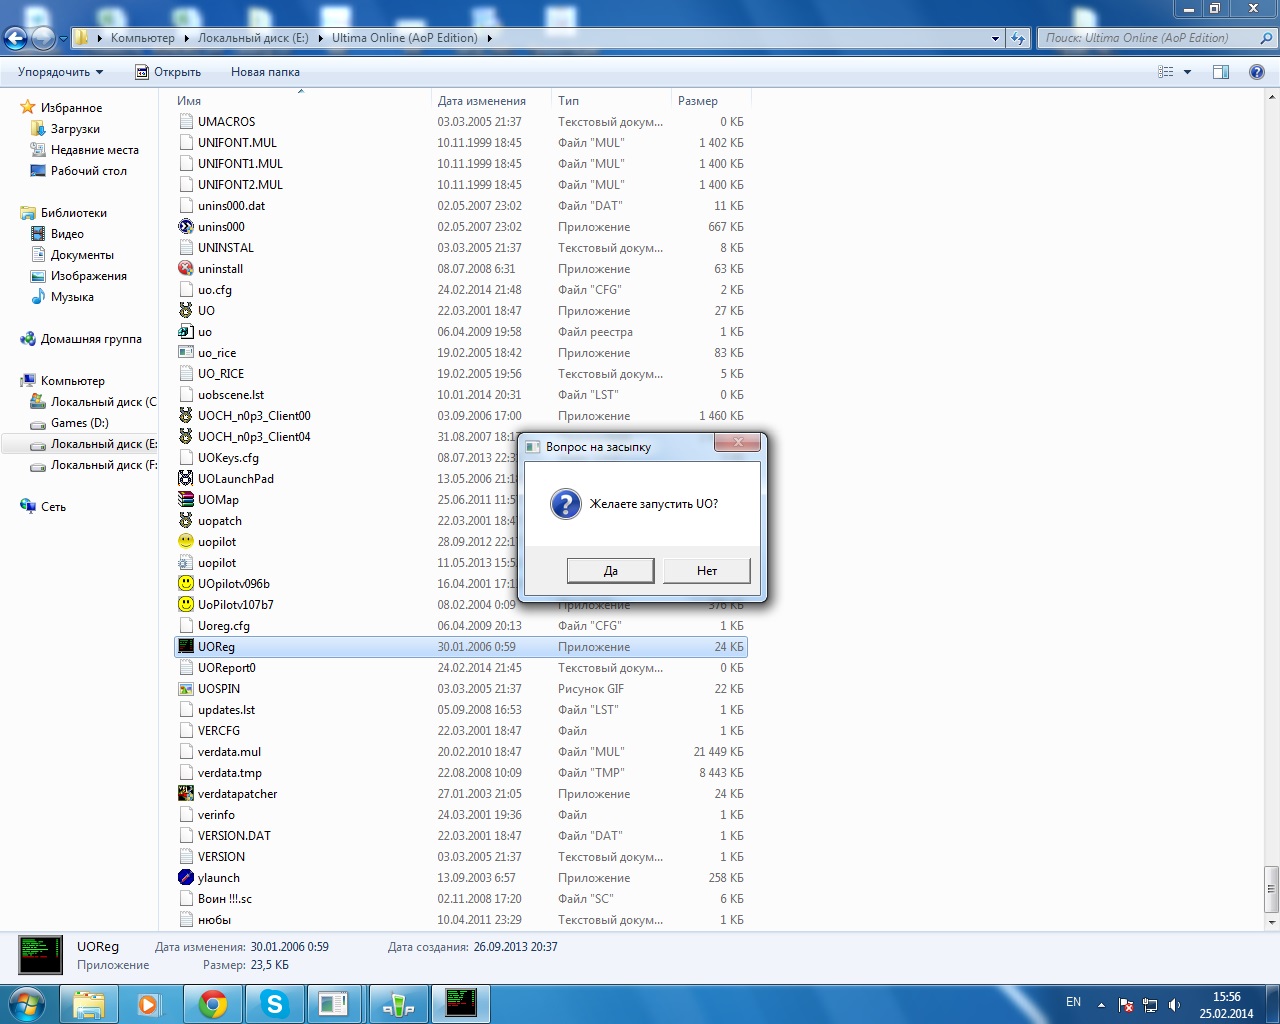This screenshot has height=1024, width=1280.
Task: Select Games (D:) in navigation pane
Action: click(80, 423)
